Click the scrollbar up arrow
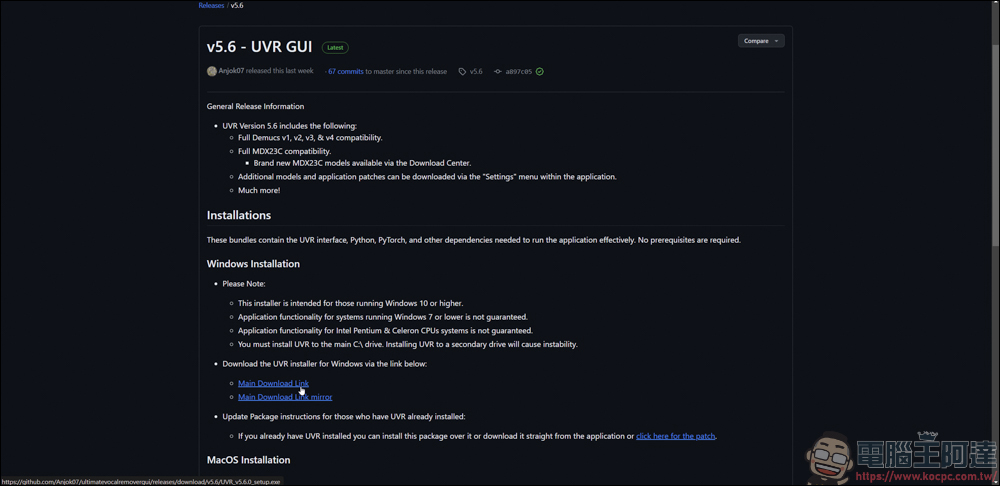 point(995,4)
